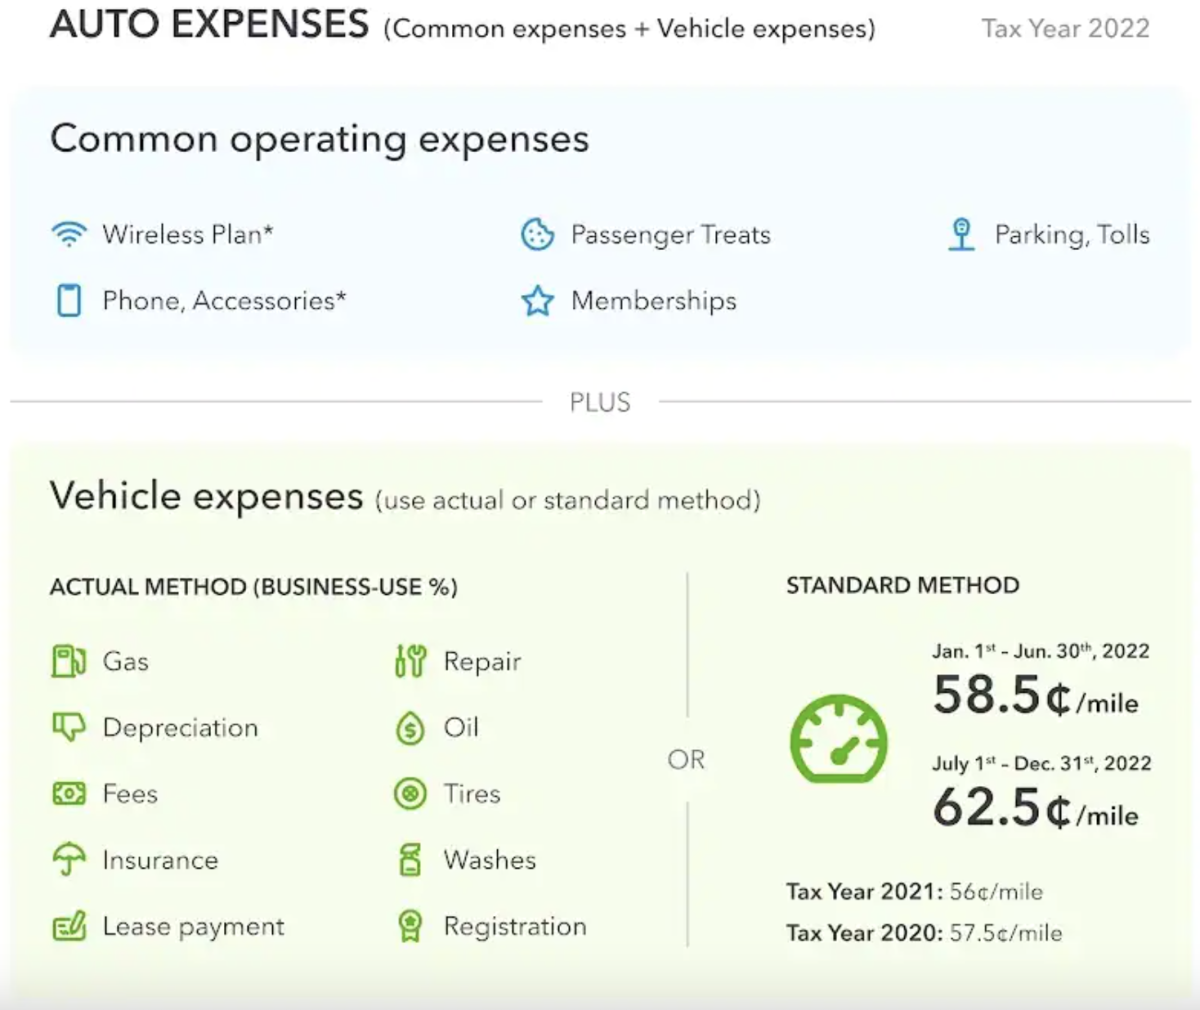The image size is (1200, 1010).
Task: Click the Washes spray bottle icon
Action: tap(408, 859)
